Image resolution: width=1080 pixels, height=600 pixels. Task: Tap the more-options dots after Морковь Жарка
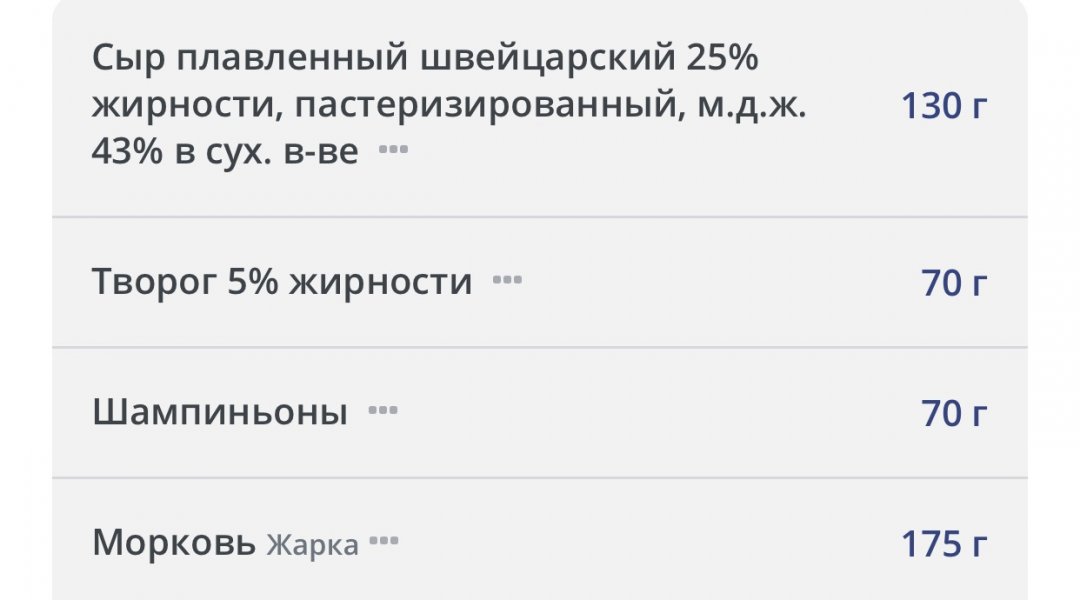click(x=383, y=543)
